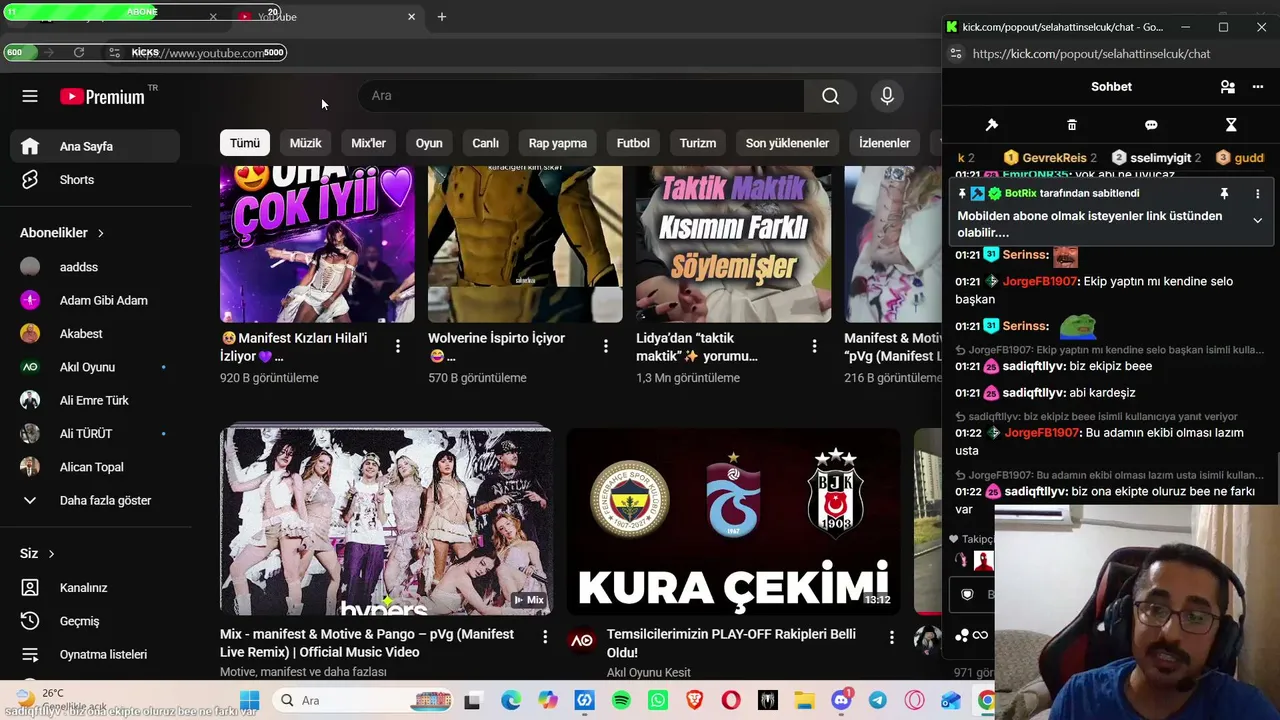The width and height of the screenshot is (1280, 720).
Task: Open viewer list icon in Kick chat header
Action: pyautogui.click(x=1228, y=87)
